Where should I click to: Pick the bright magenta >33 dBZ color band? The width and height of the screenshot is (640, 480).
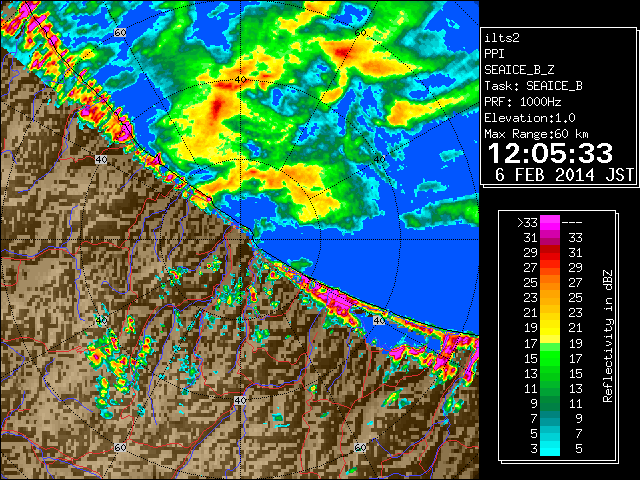click(x=550, y=222)
